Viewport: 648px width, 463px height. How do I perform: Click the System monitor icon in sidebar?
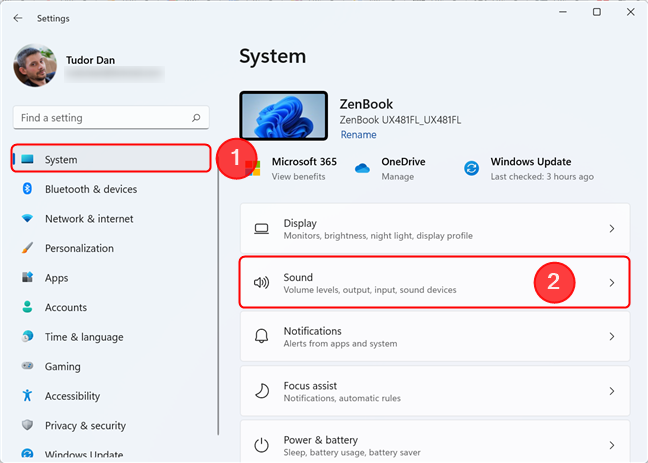pos(27,159)
